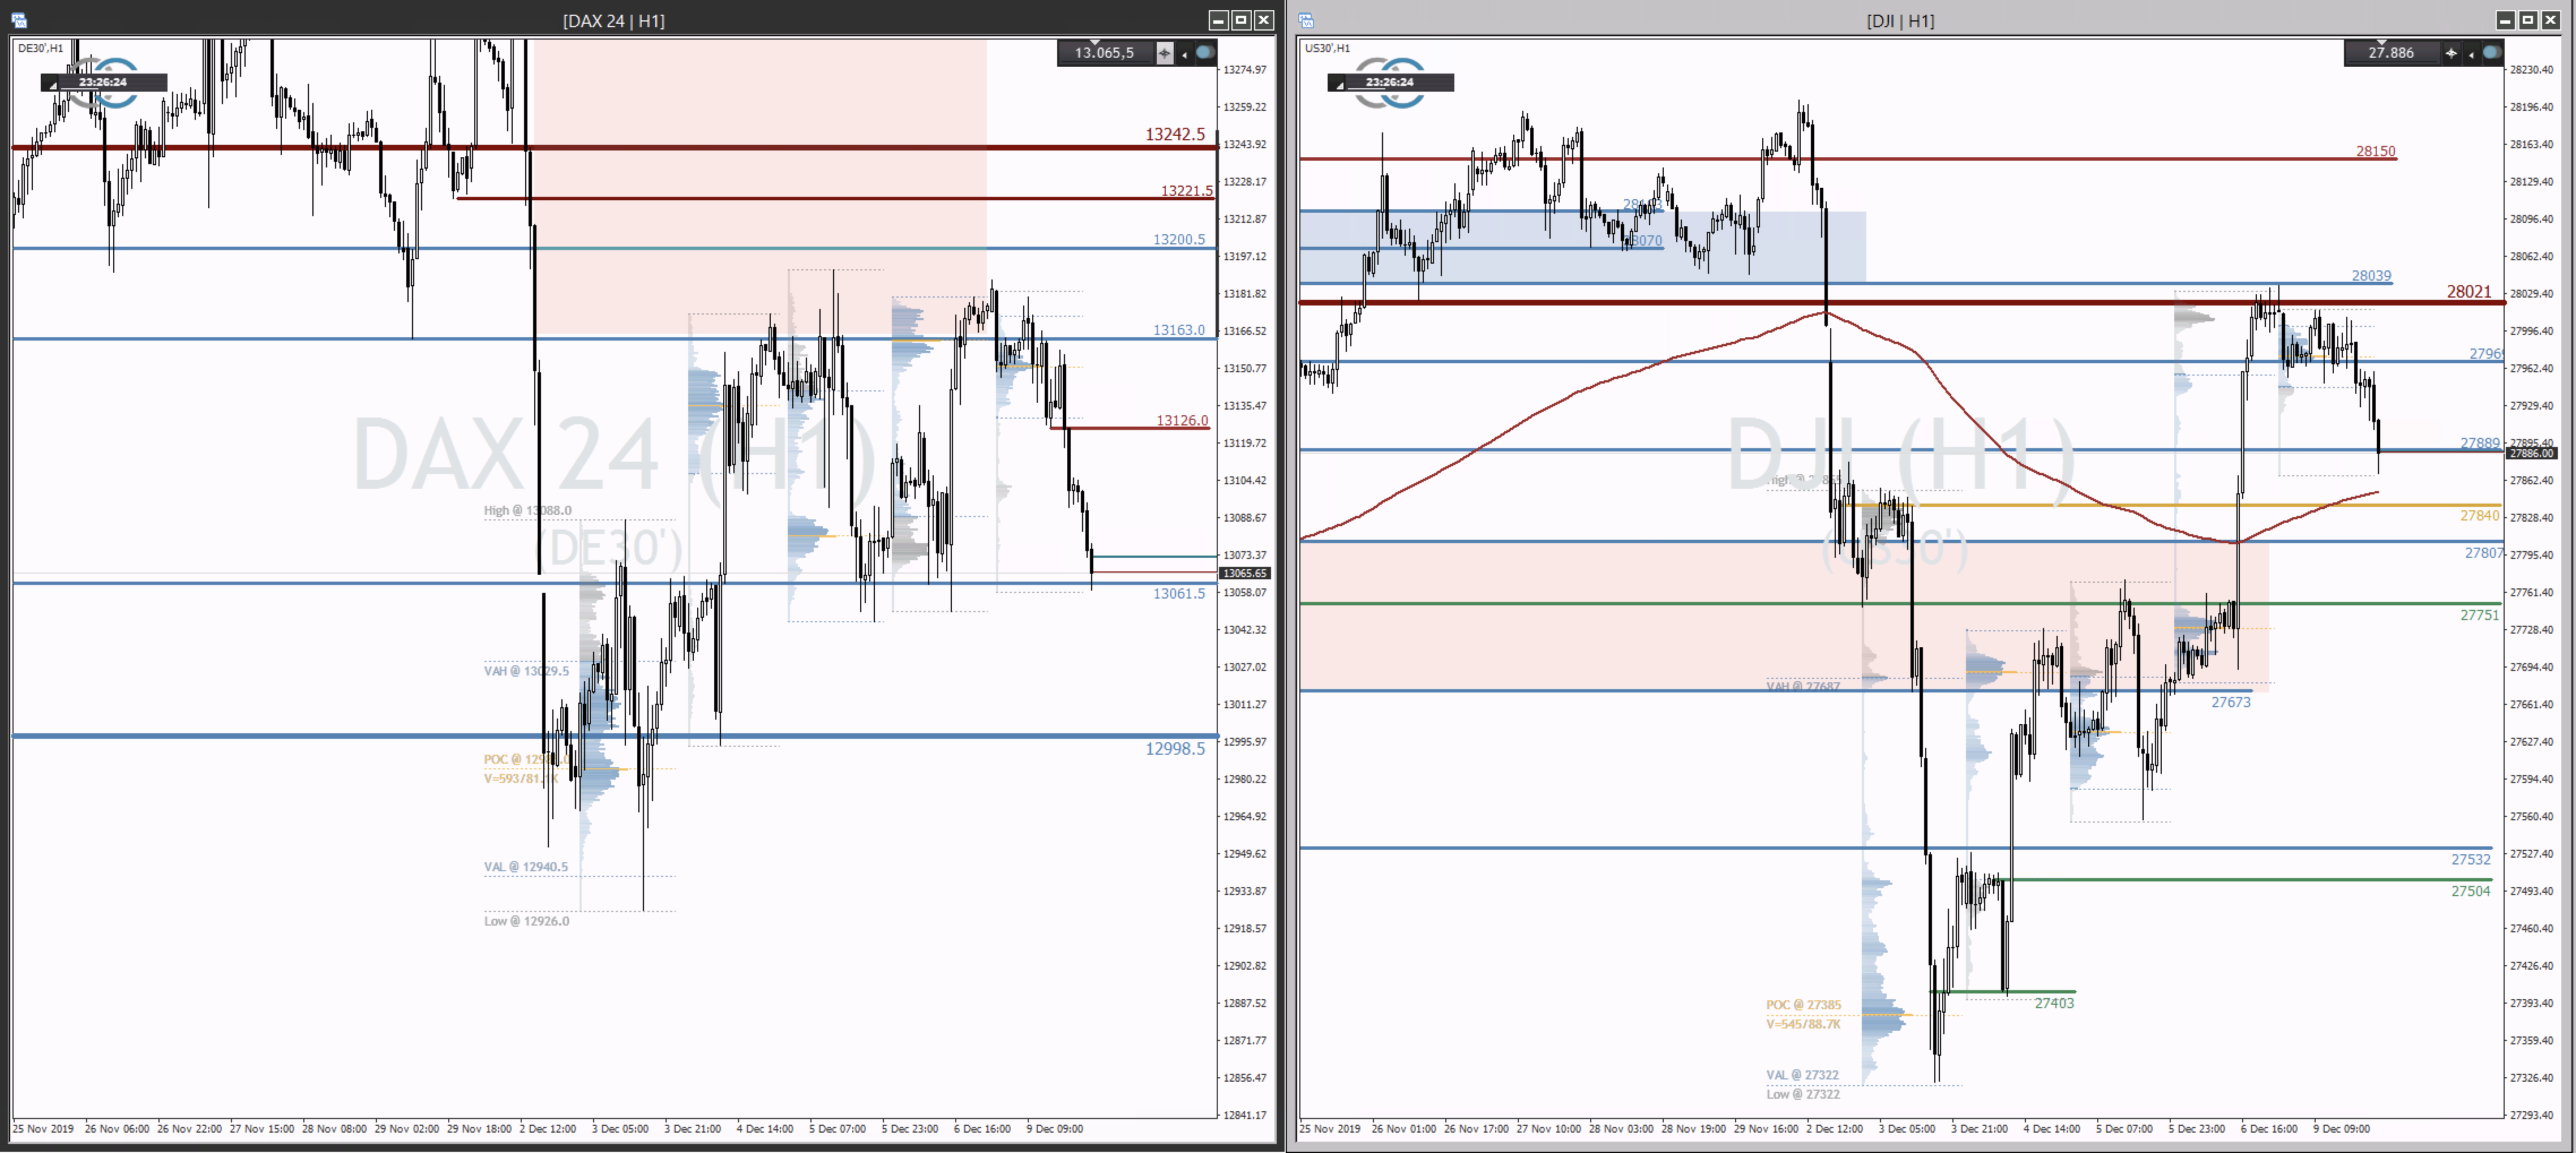Select the 27751 green level label
The width and height of the screenshot is (2576, 1153).
[x=2479, y=615]
